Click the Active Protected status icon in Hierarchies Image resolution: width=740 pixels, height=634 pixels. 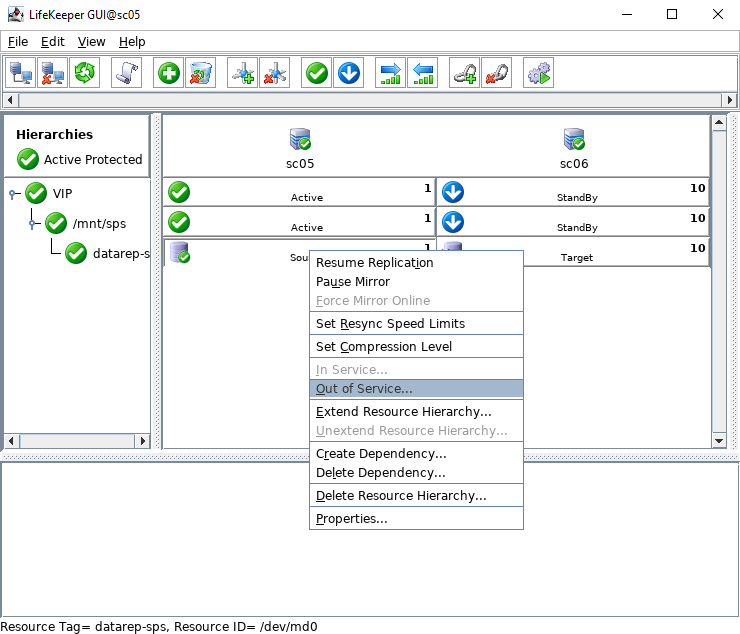tap(28, 159)
